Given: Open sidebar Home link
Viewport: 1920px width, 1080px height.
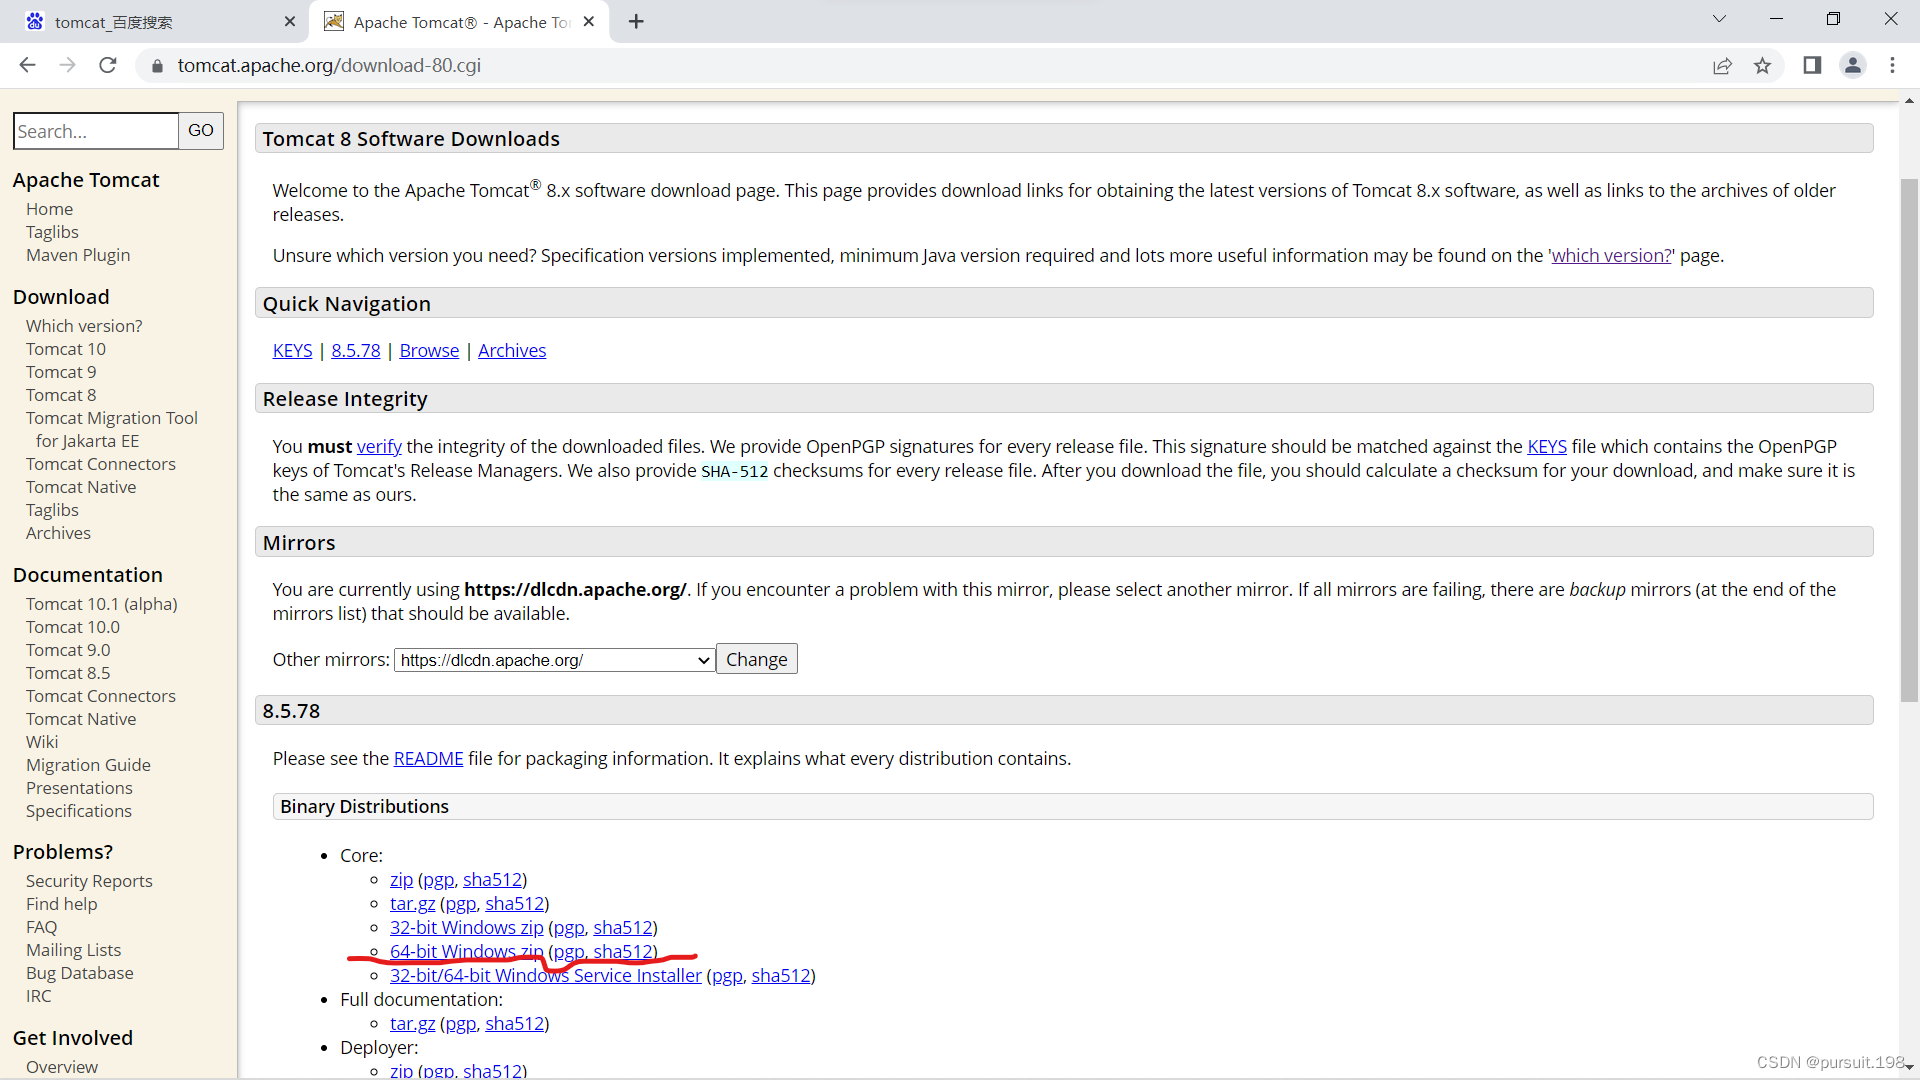Looking at the screenshot, I should pos(49,209).
